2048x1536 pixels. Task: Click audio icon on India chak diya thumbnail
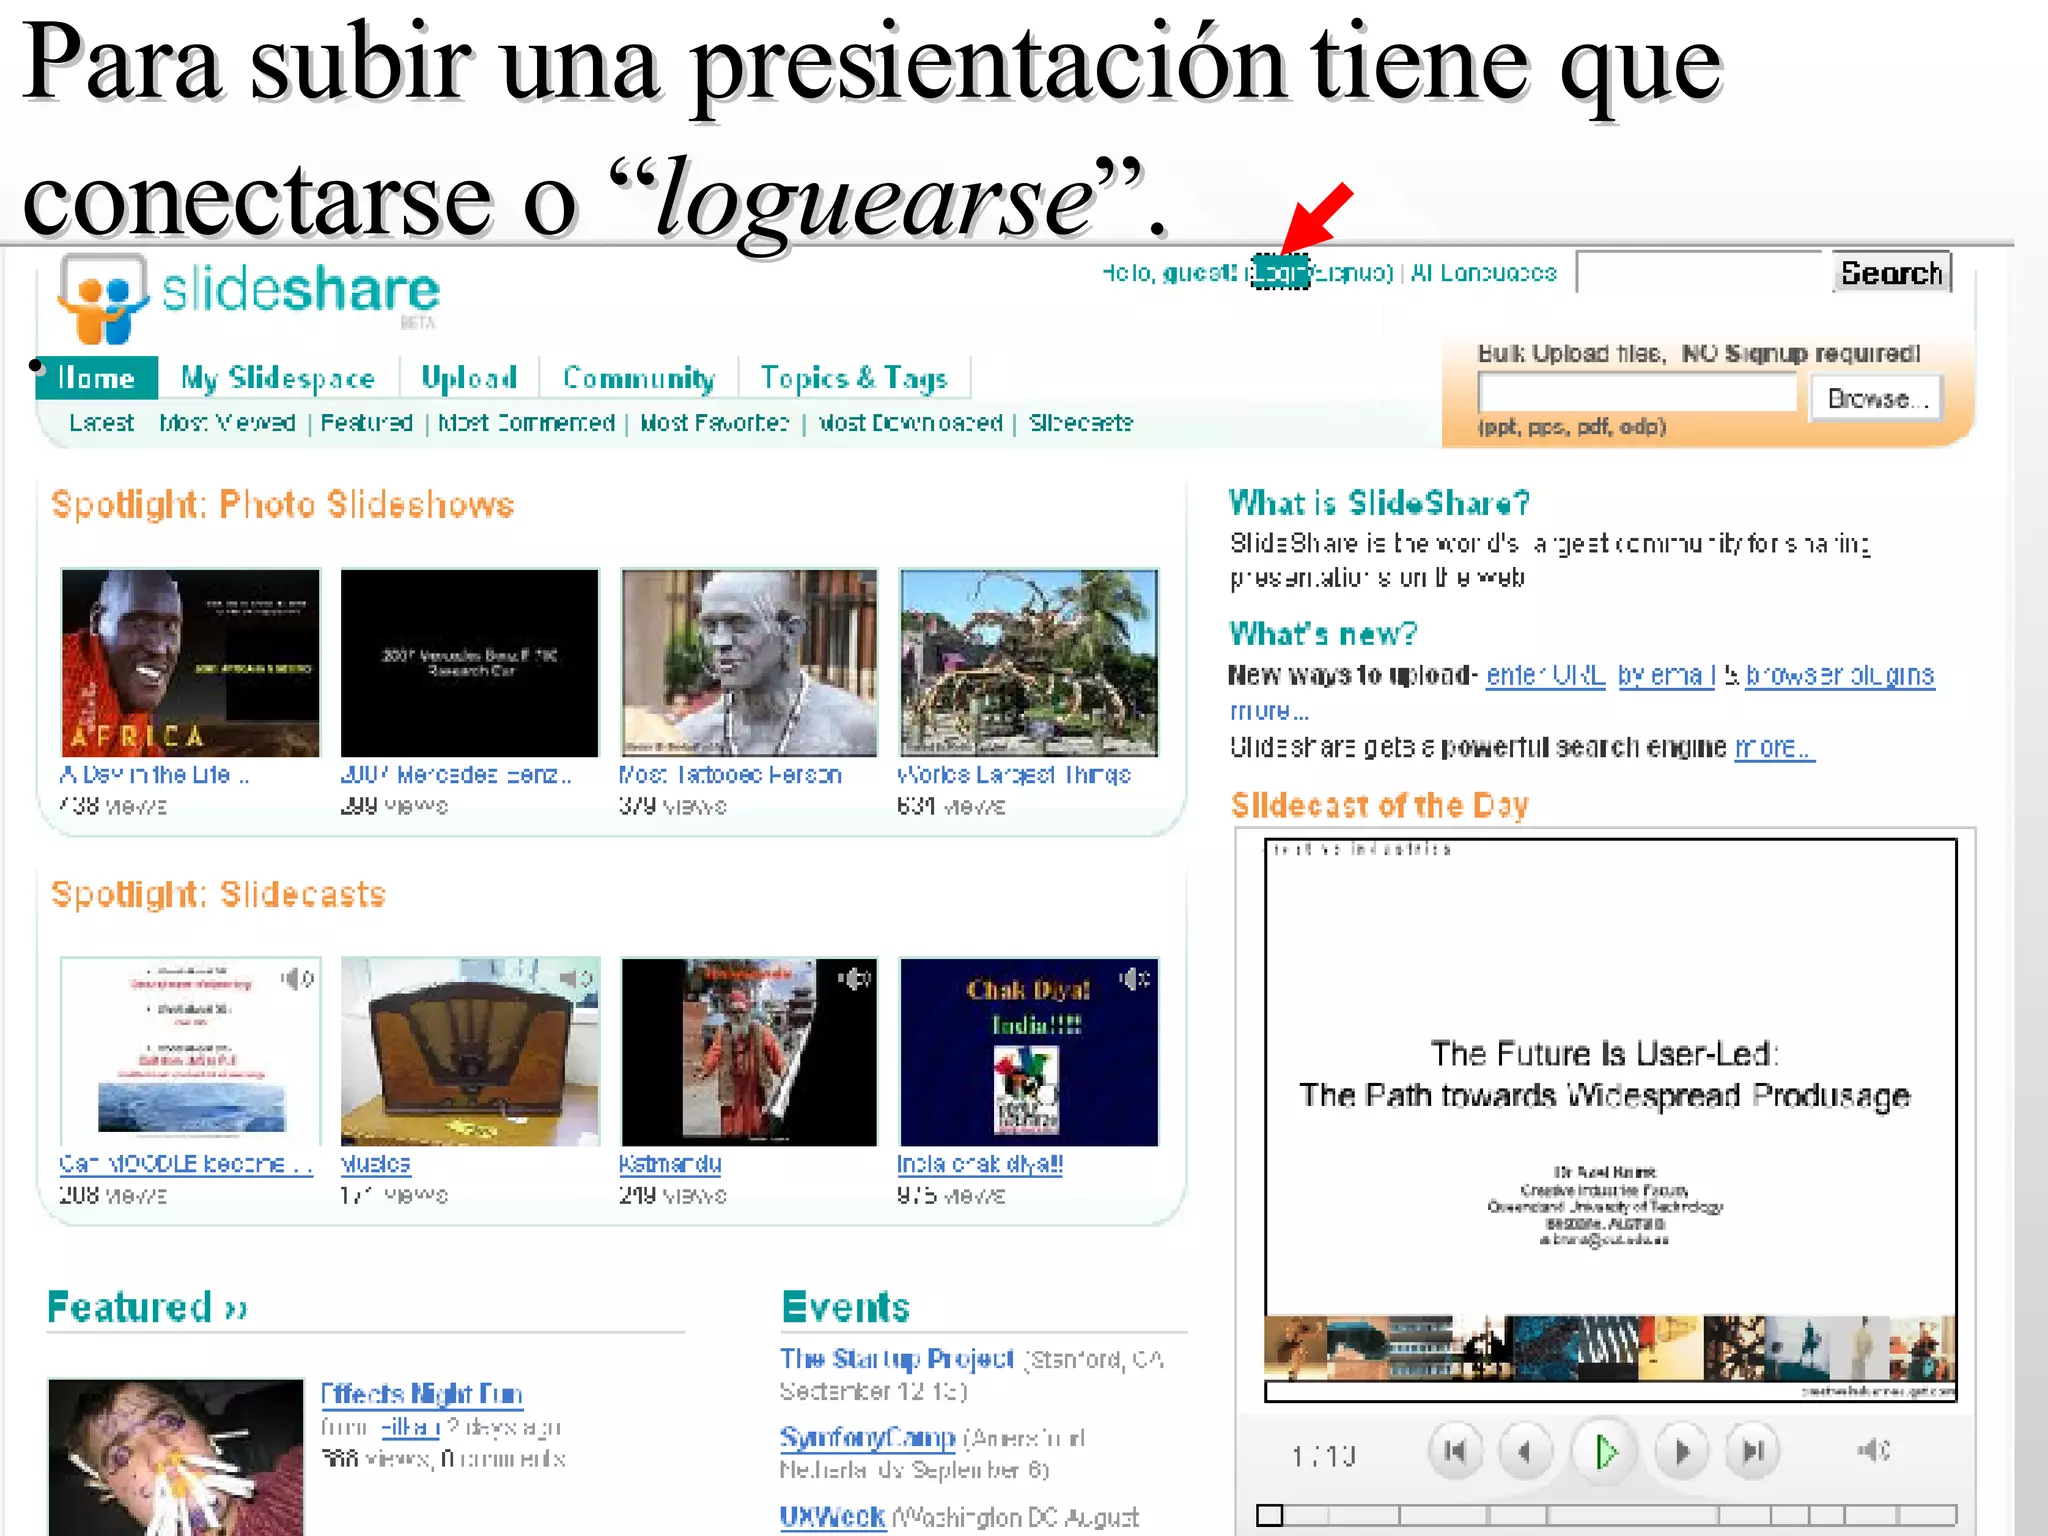(1135, 978)
